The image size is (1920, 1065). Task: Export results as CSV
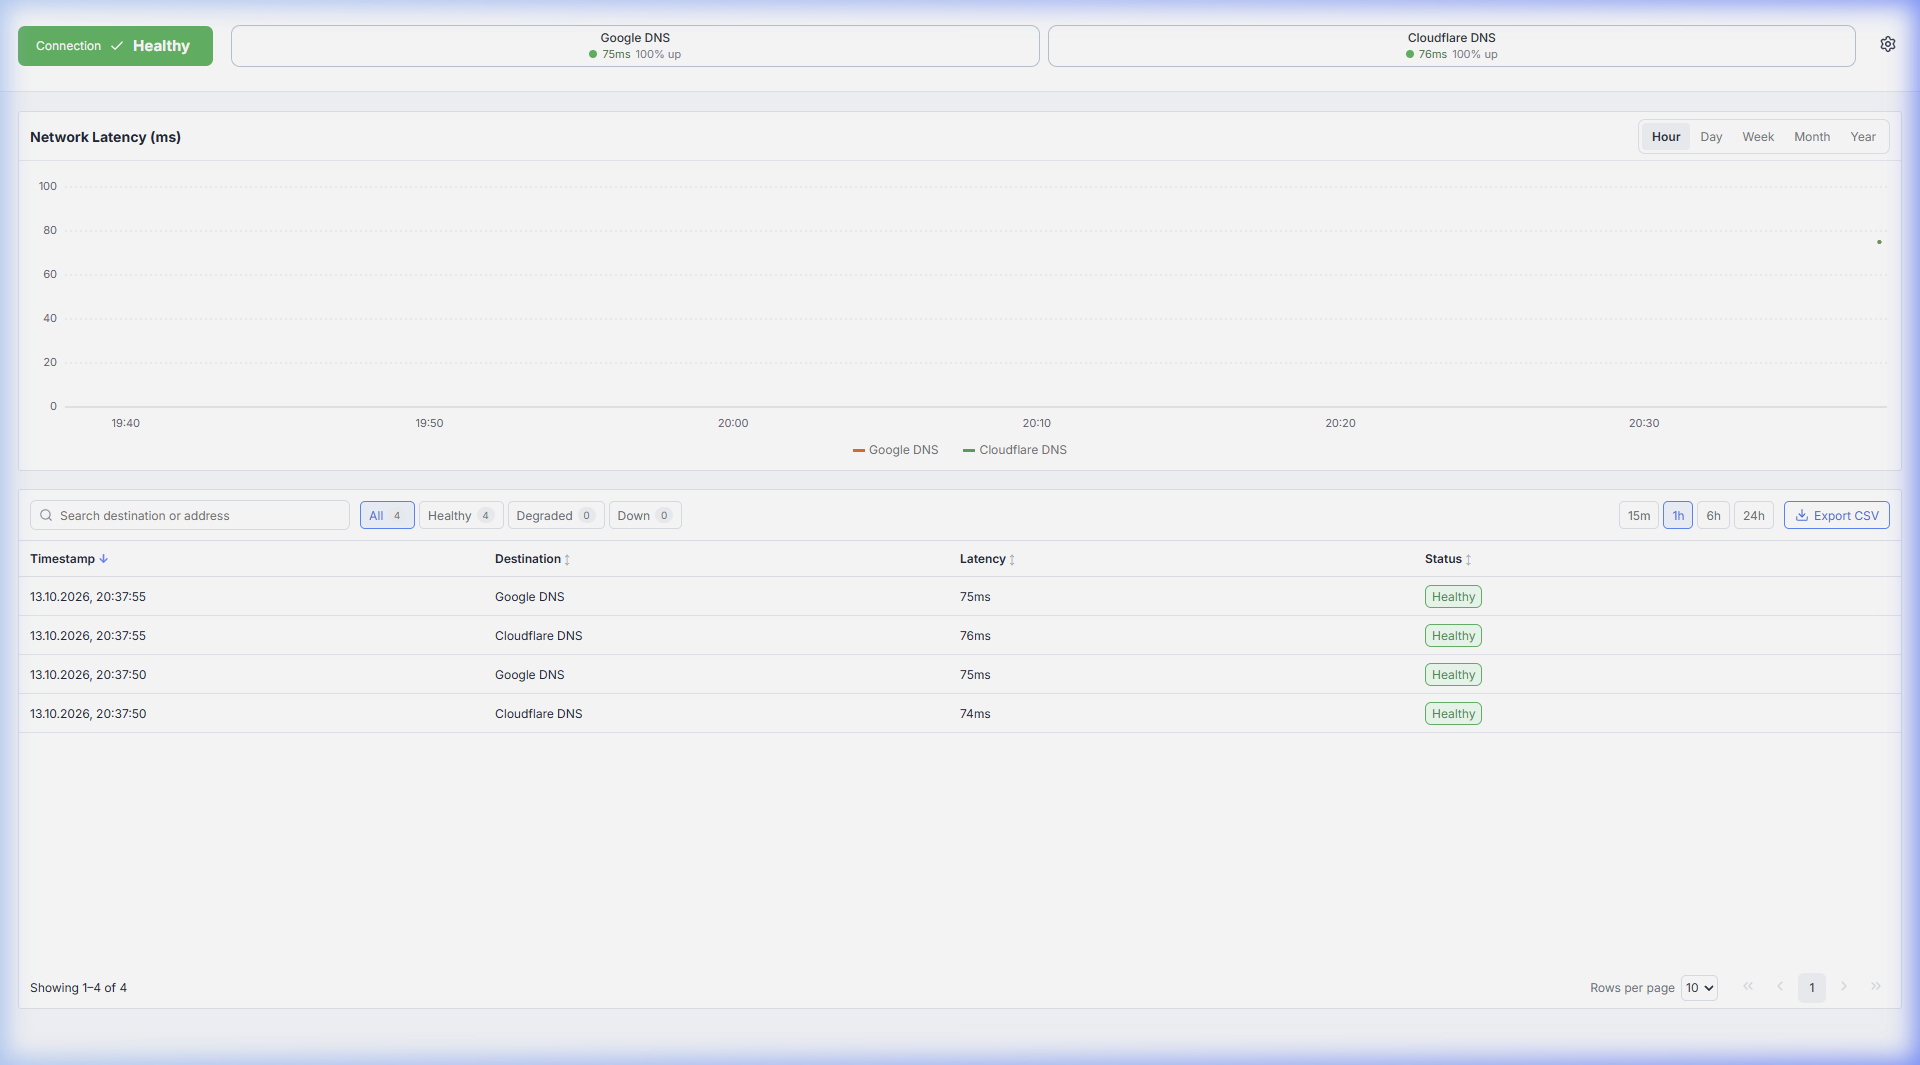click(1837, 516)
